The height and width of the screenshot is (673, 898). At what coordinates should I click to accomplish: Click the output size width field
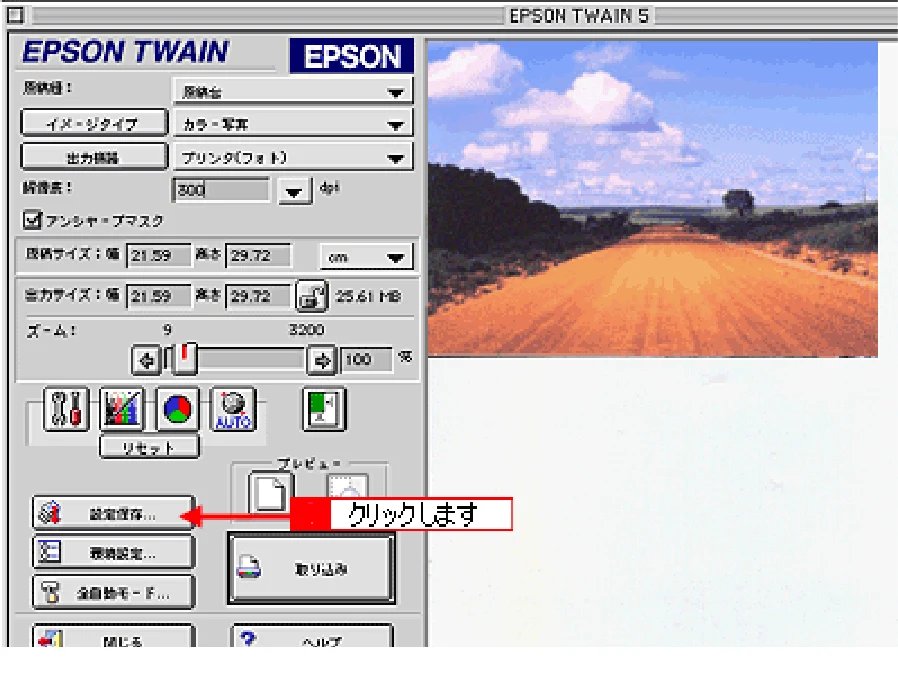(x=158, y=297)
